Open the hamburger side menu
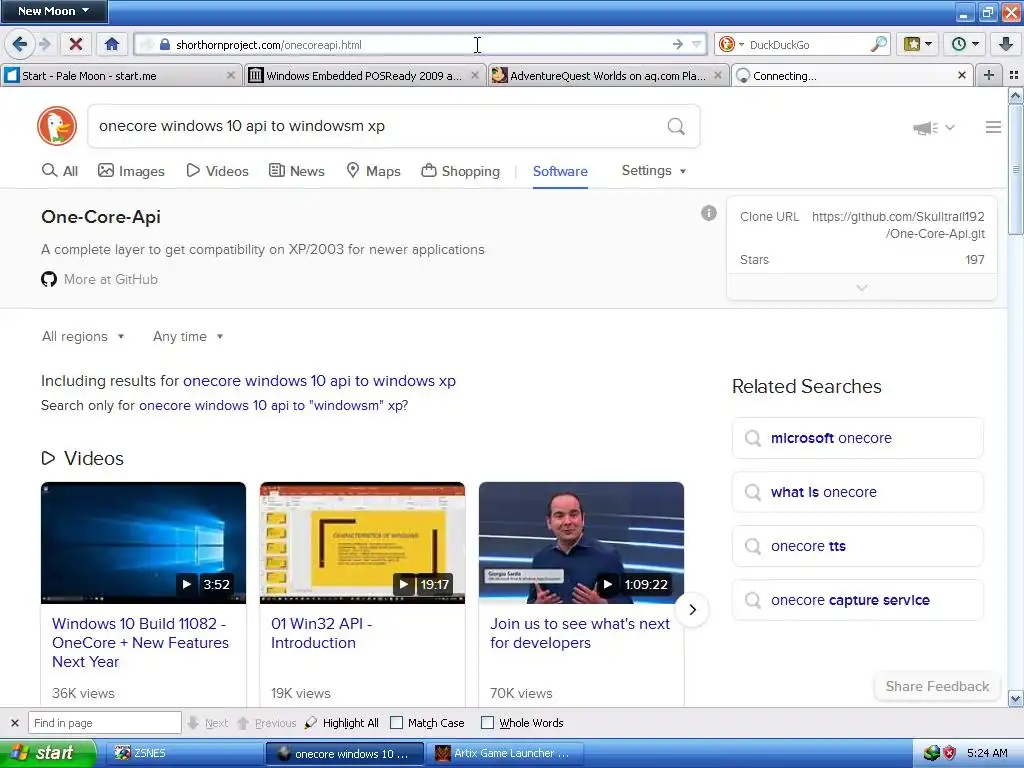The image size is (1024, 768). 993,127
